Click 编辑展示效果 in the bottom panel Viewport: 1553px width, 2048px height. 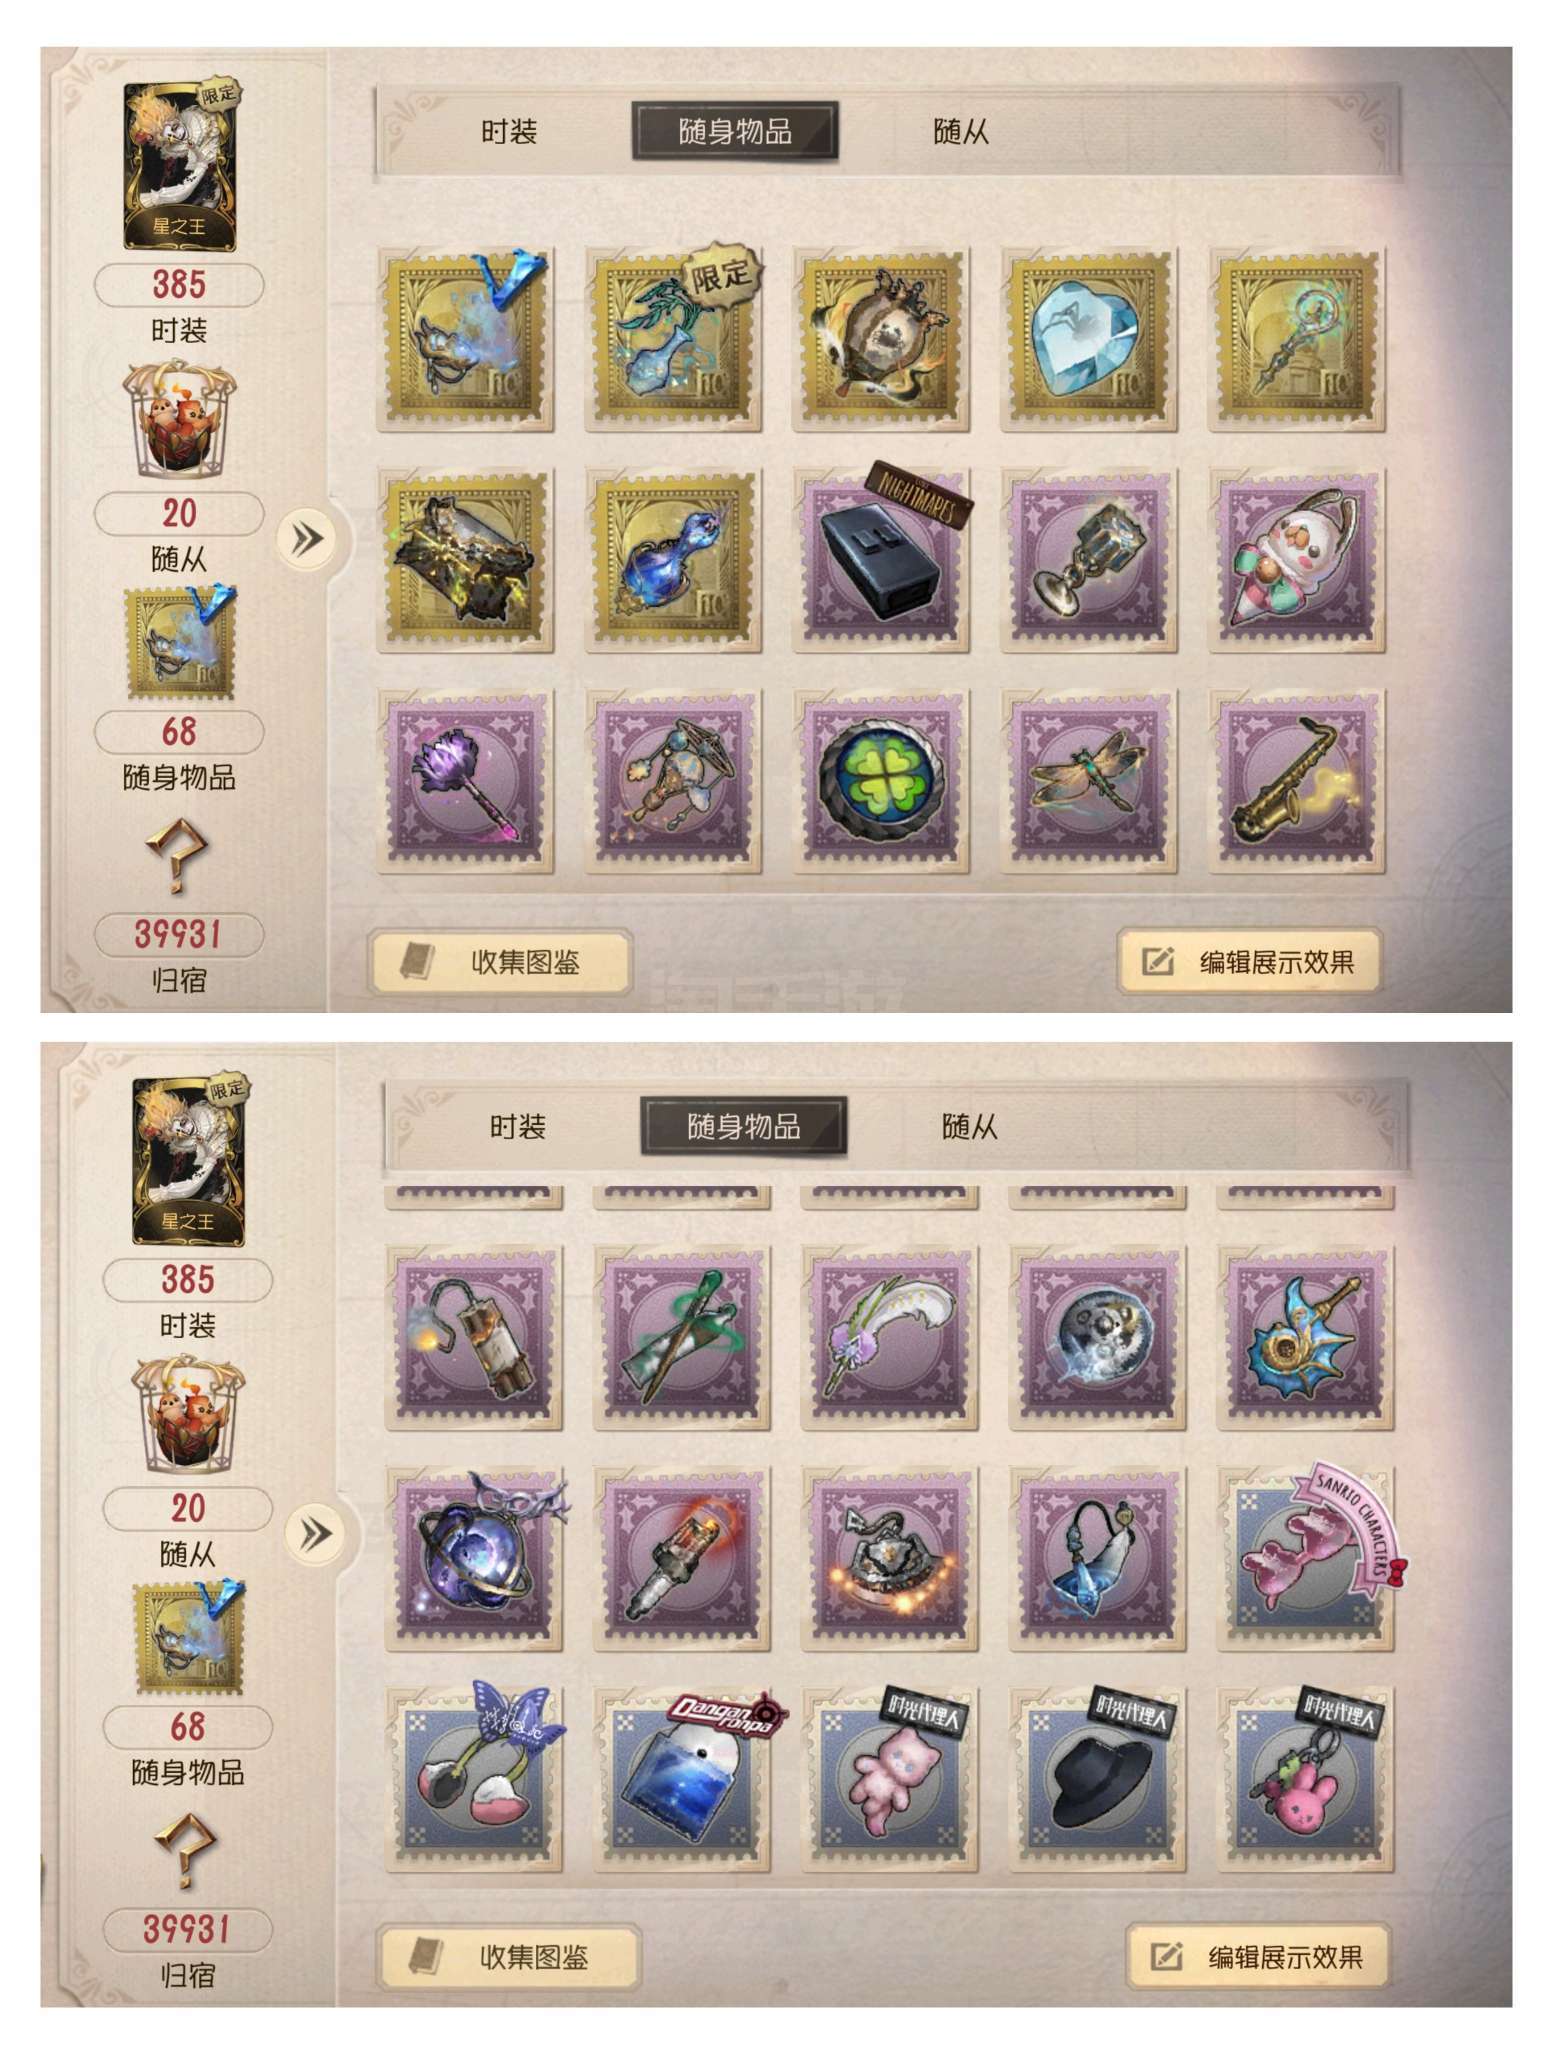point(1258,1957)
